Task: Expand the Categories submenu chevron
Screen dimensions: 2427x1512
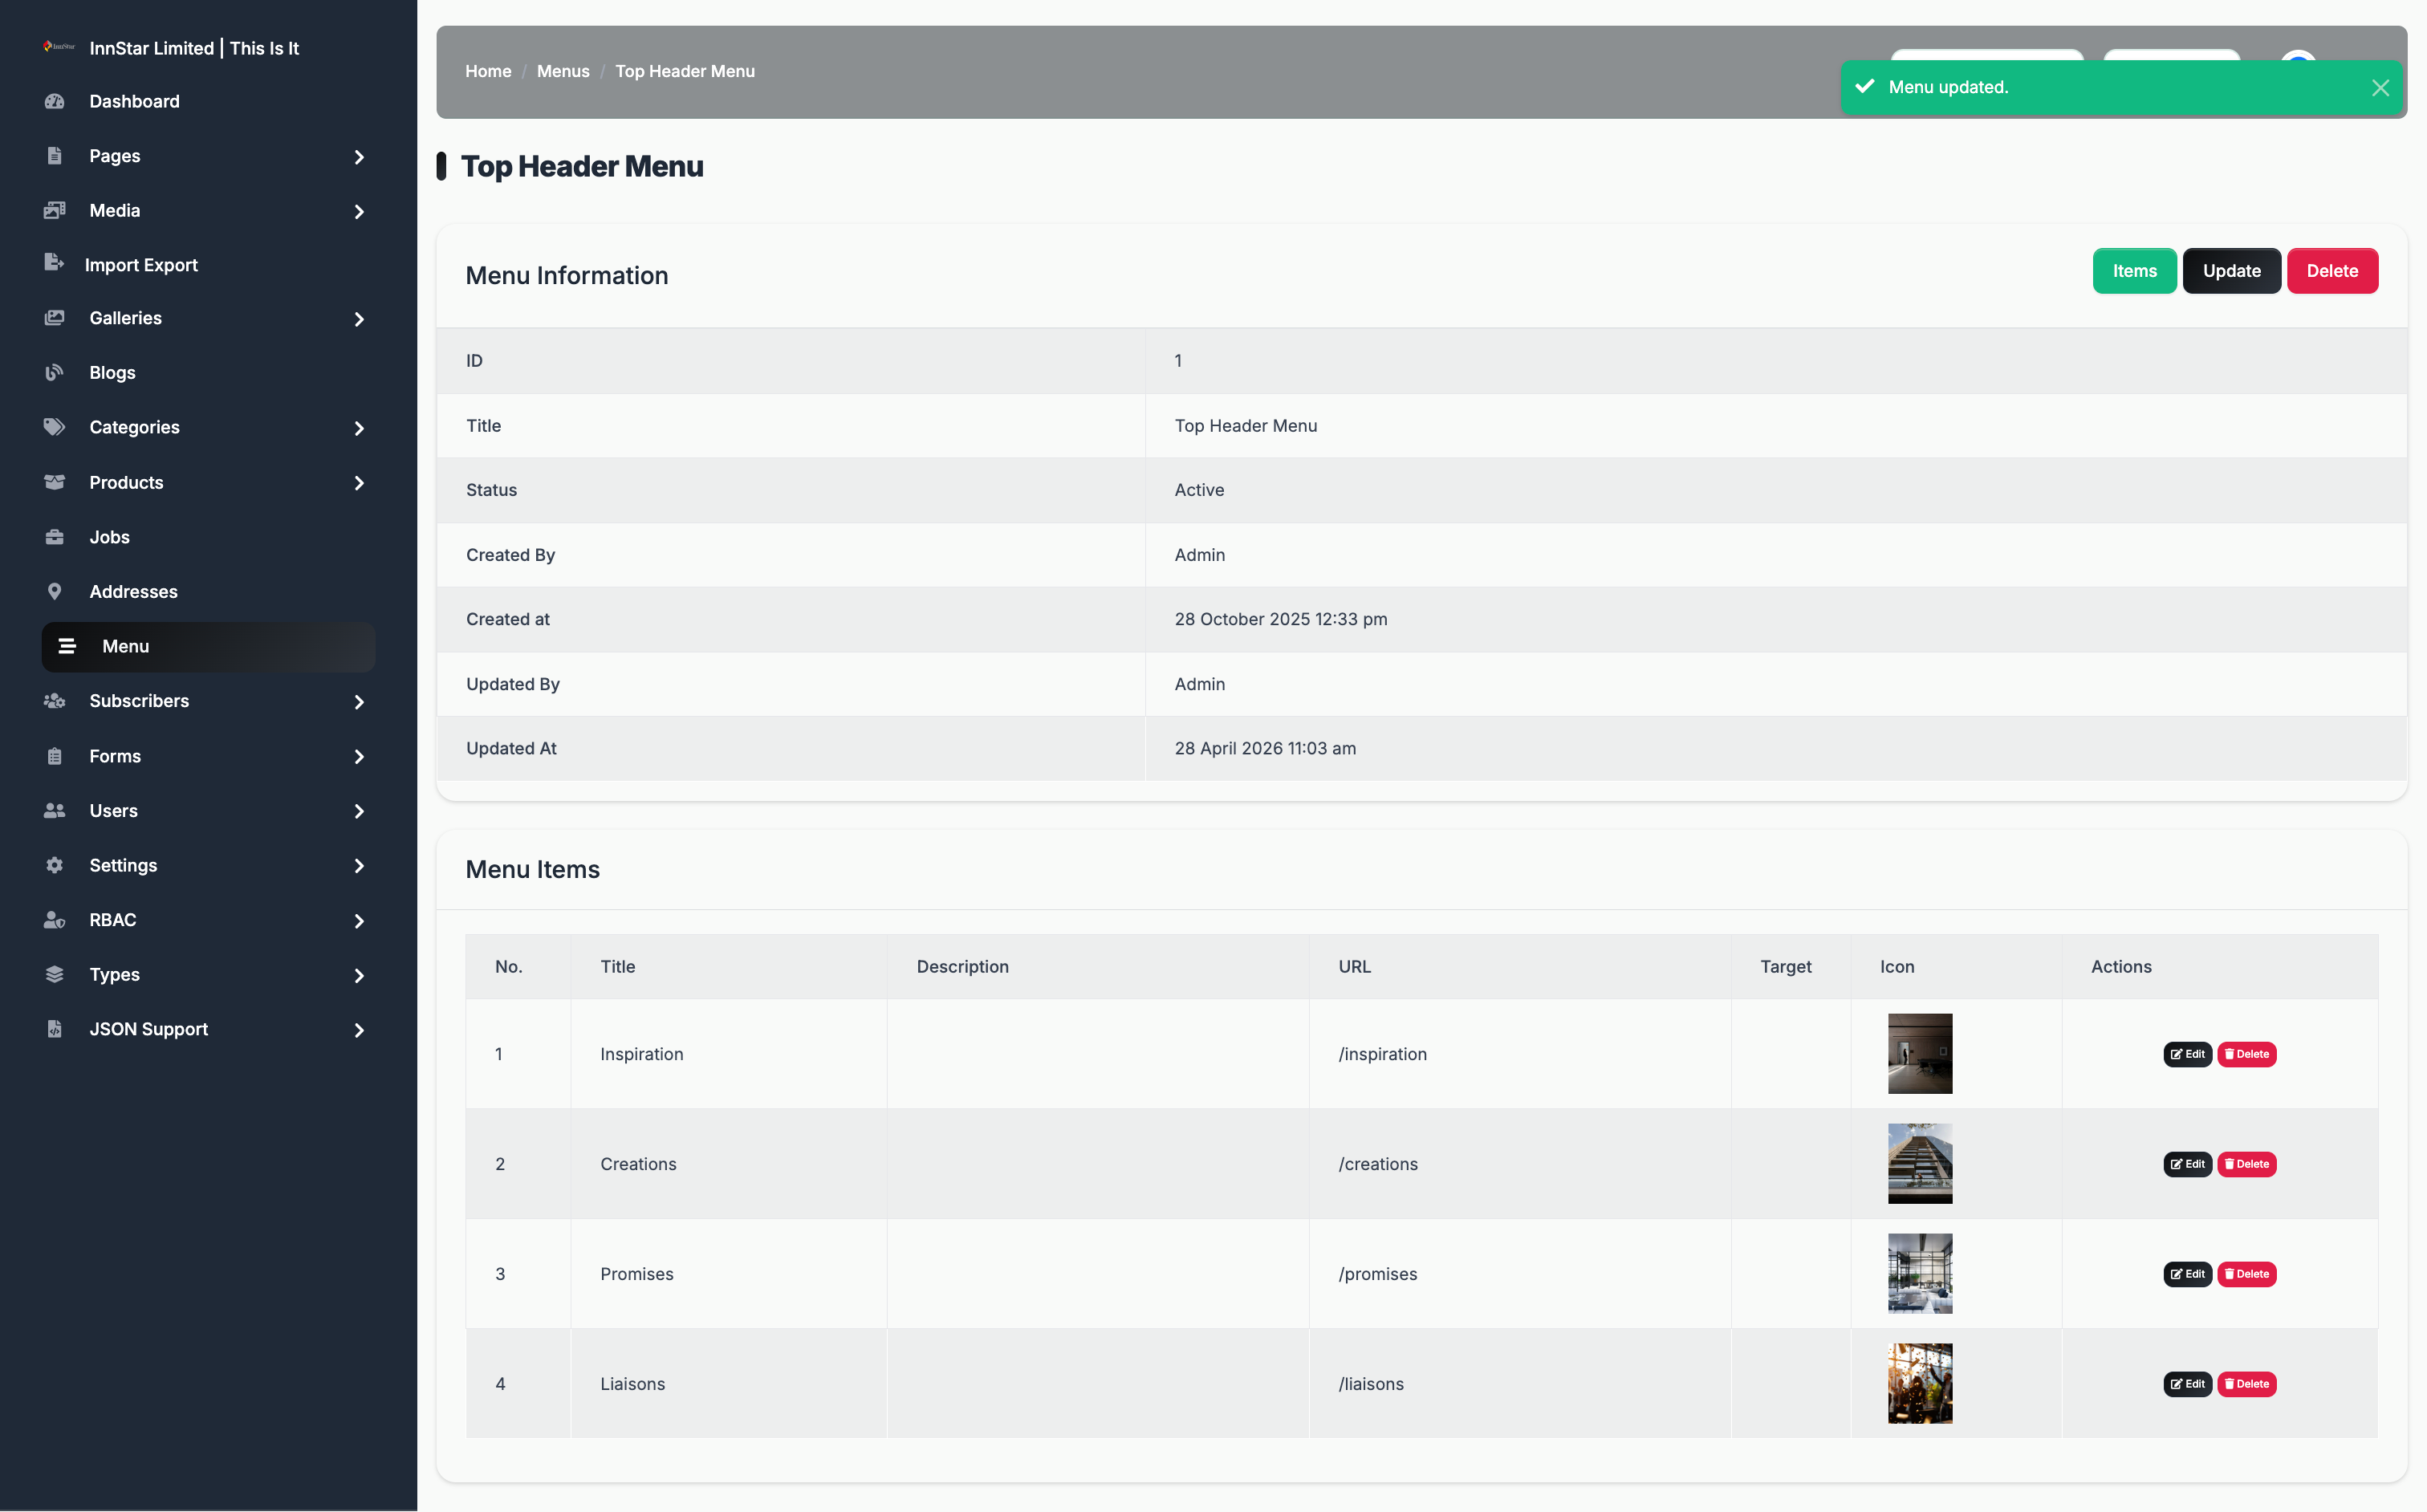Action: tap(359, 428)
